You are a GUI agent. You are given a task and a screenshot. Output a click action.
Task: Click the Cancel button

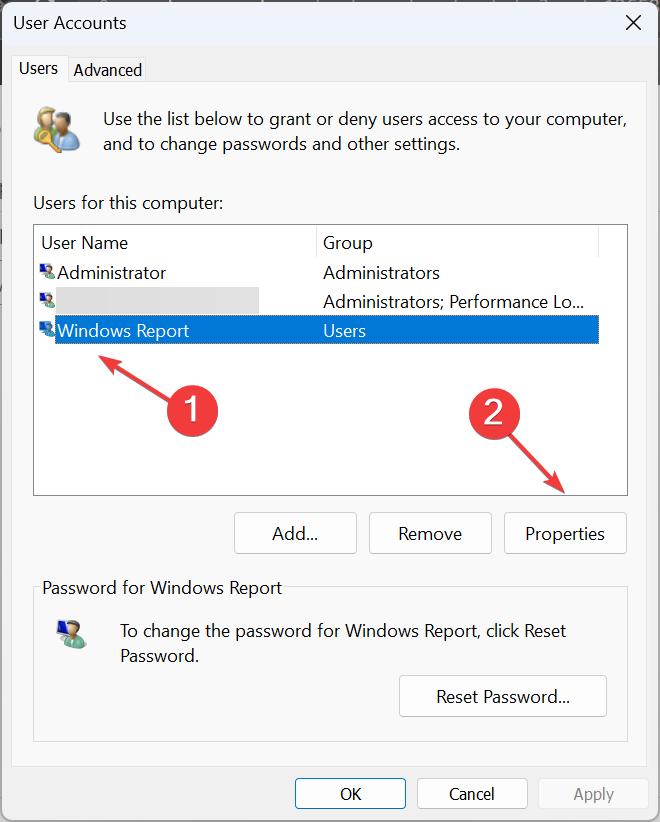[x=471, y=794]
